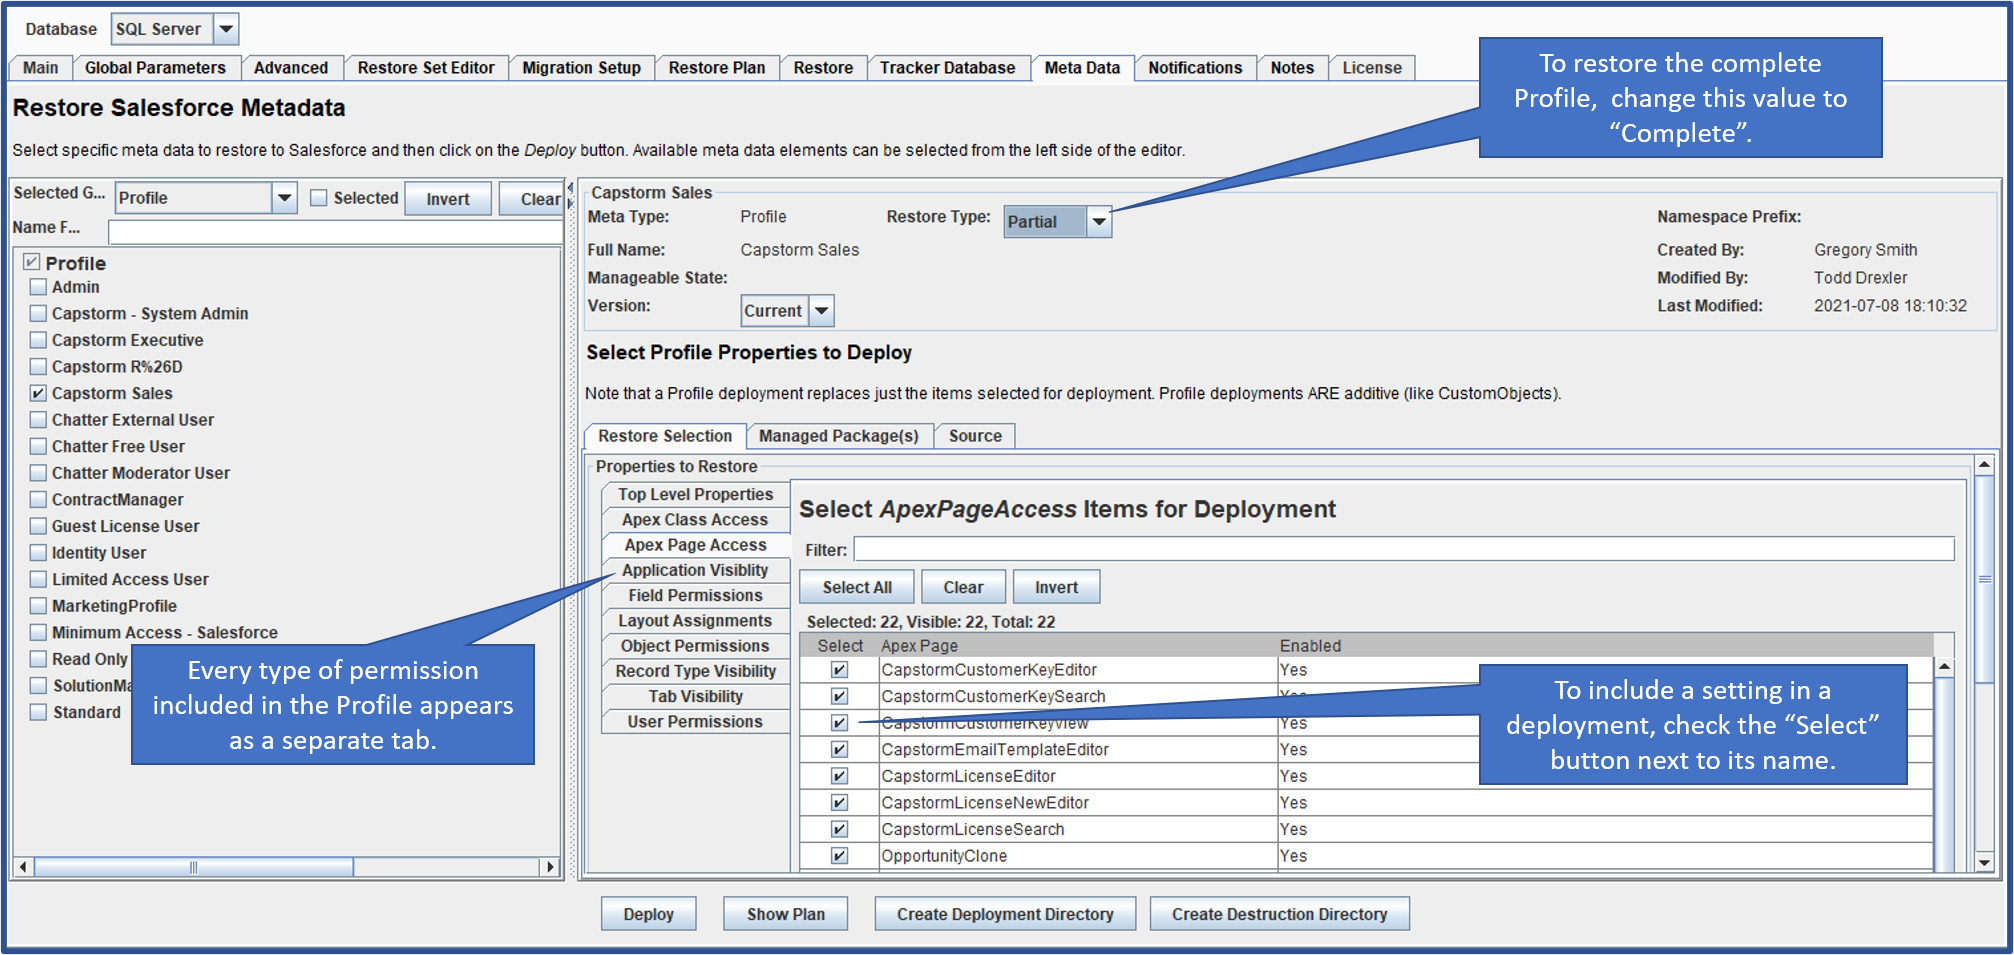Open the License tab
The width and height of the screenshot is (2014, 955).
[1372, 68]
